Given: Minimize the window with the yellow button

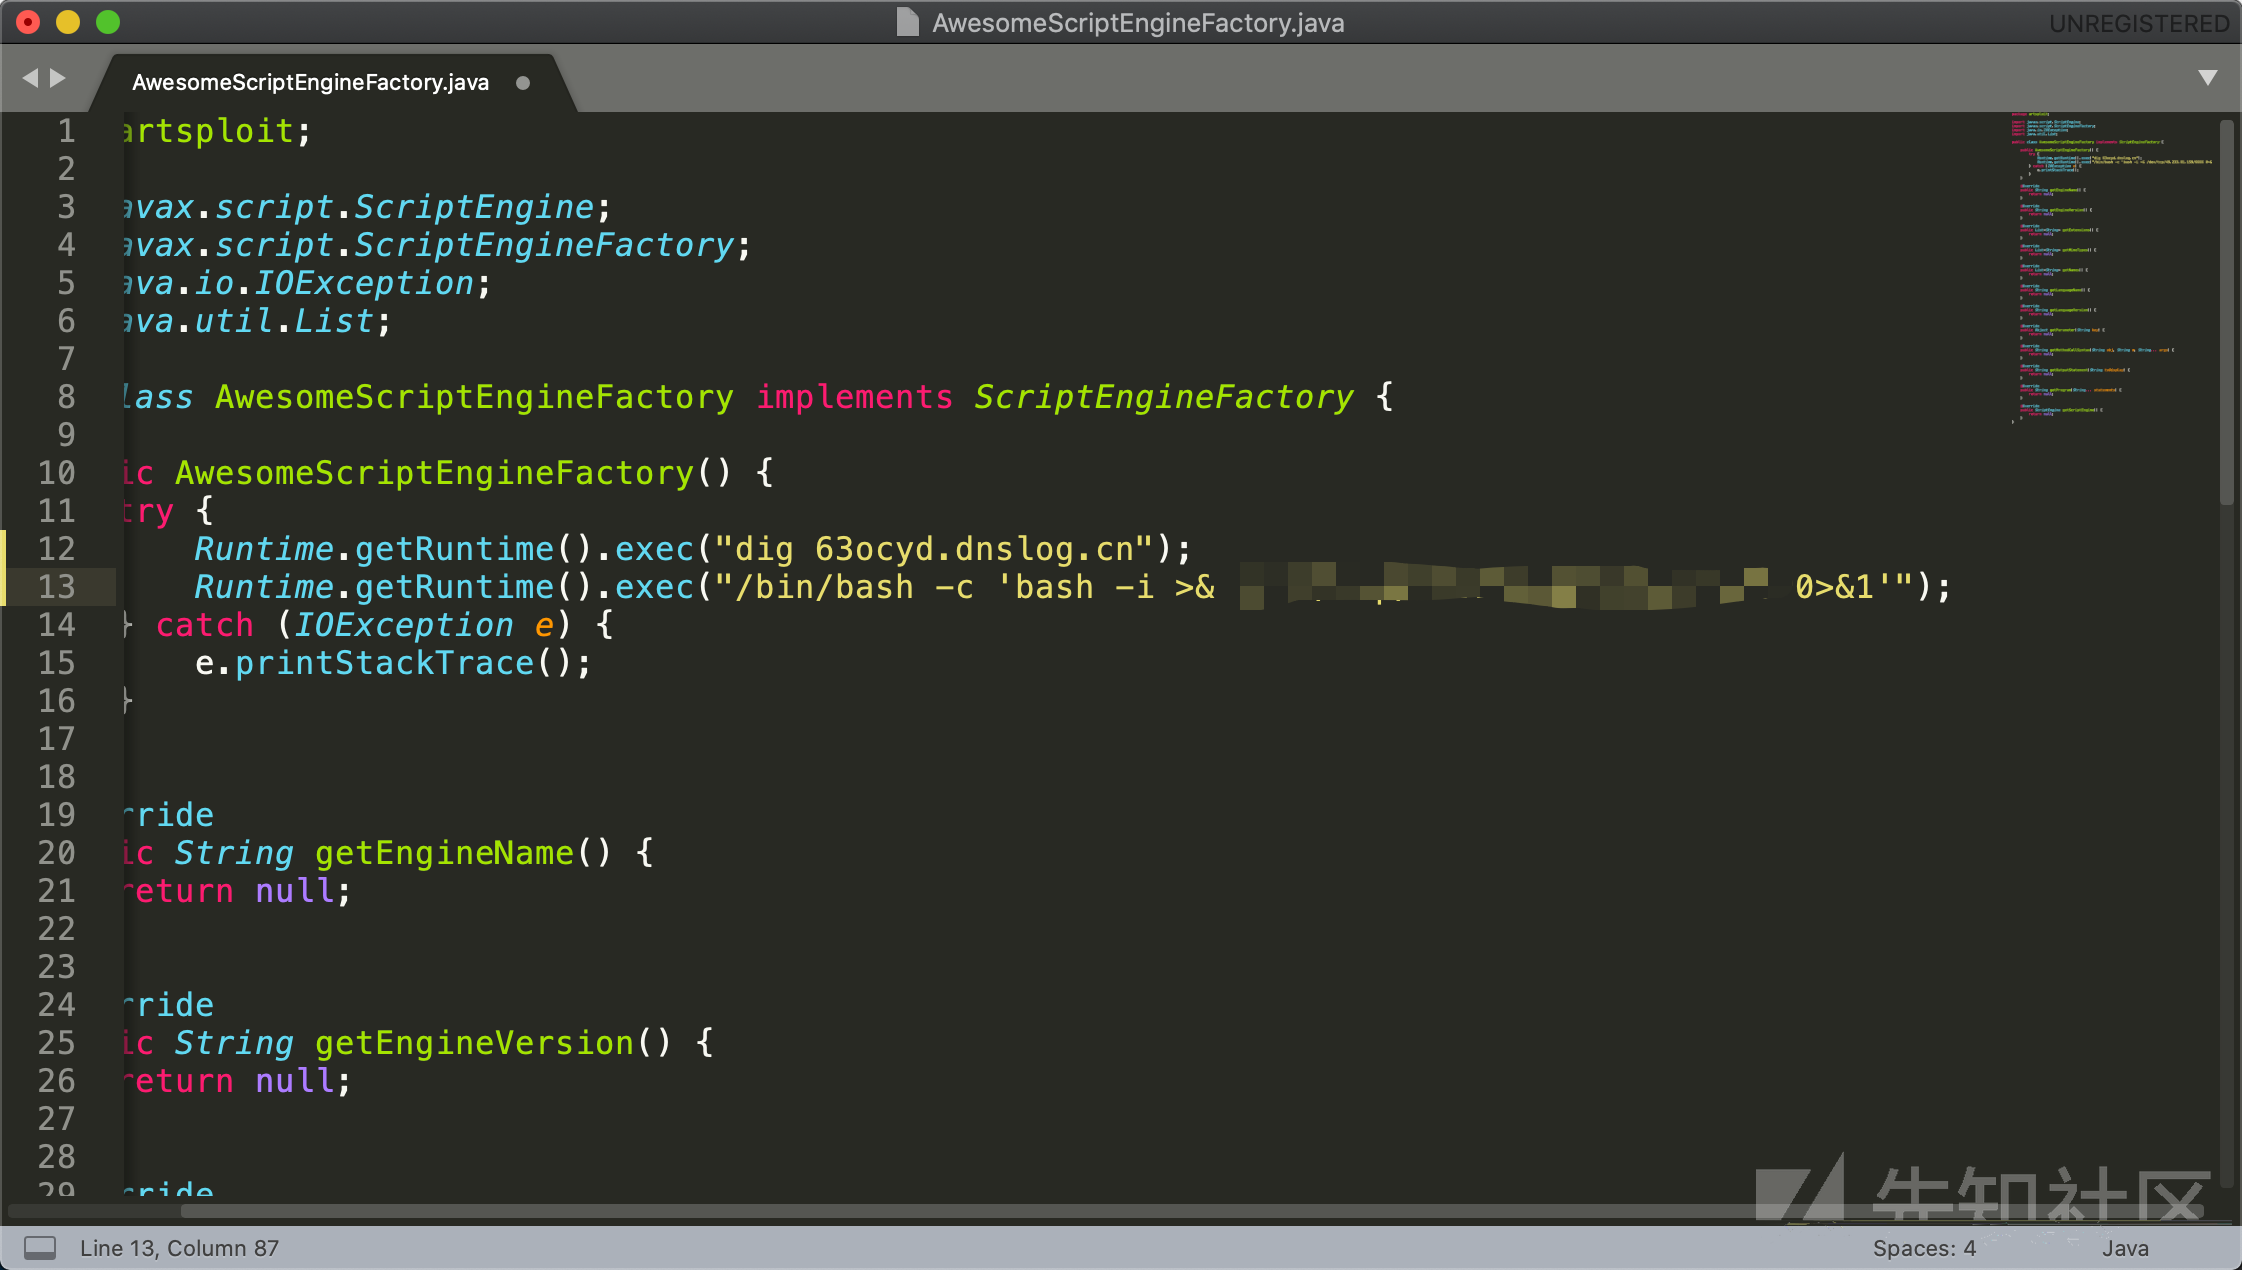Looking at the screenshot, I should [68, 22].
